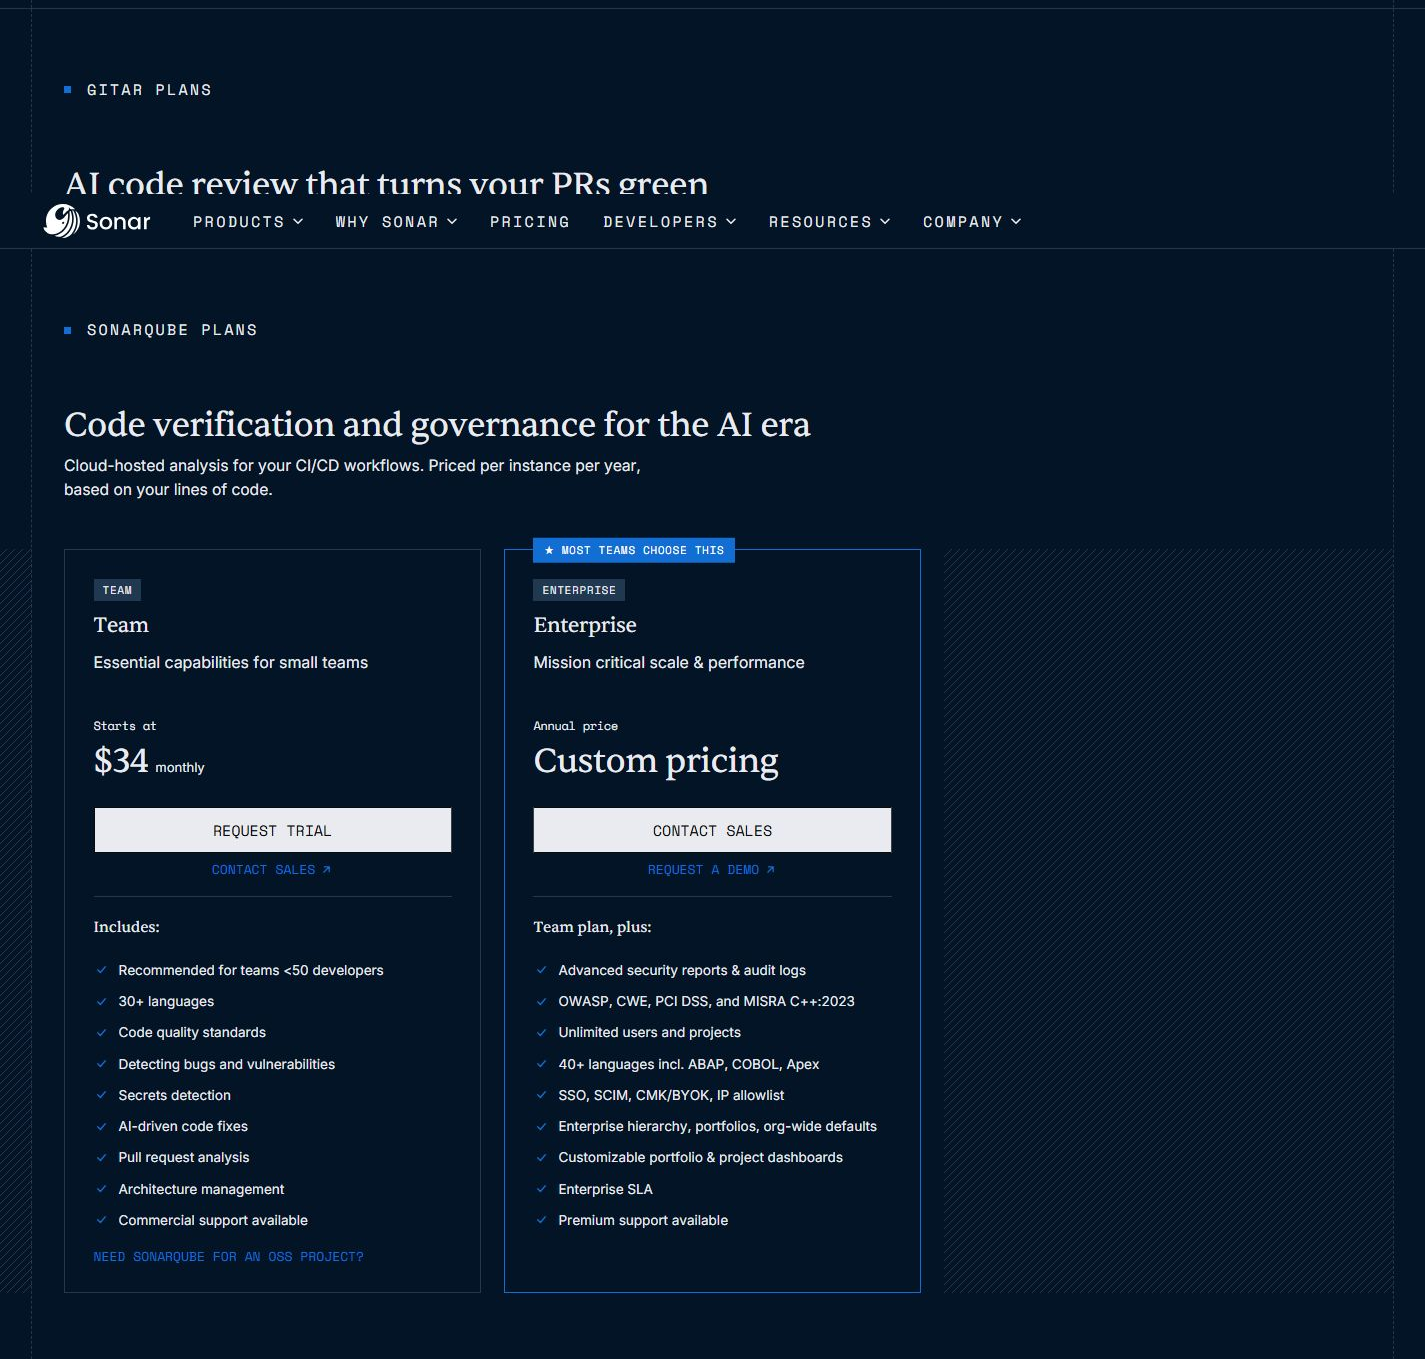Click Enterprise hierarchy, portfolios feature
Viewport: 1425px width, 1359px height.
(717, 1126)
